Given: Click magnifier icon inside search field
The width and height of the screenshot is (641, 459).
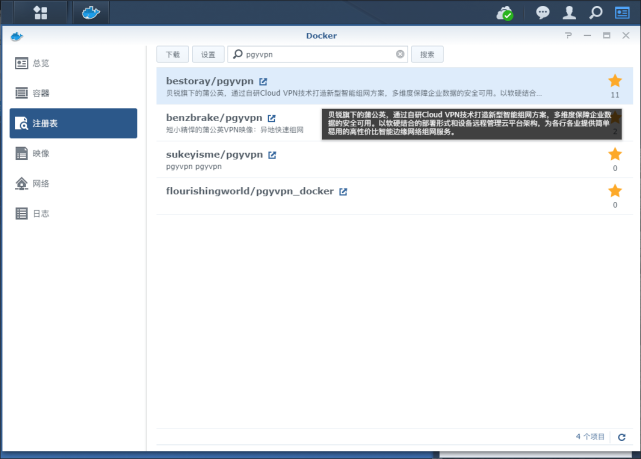Looking at the screenshot, I should coord(238,54).
